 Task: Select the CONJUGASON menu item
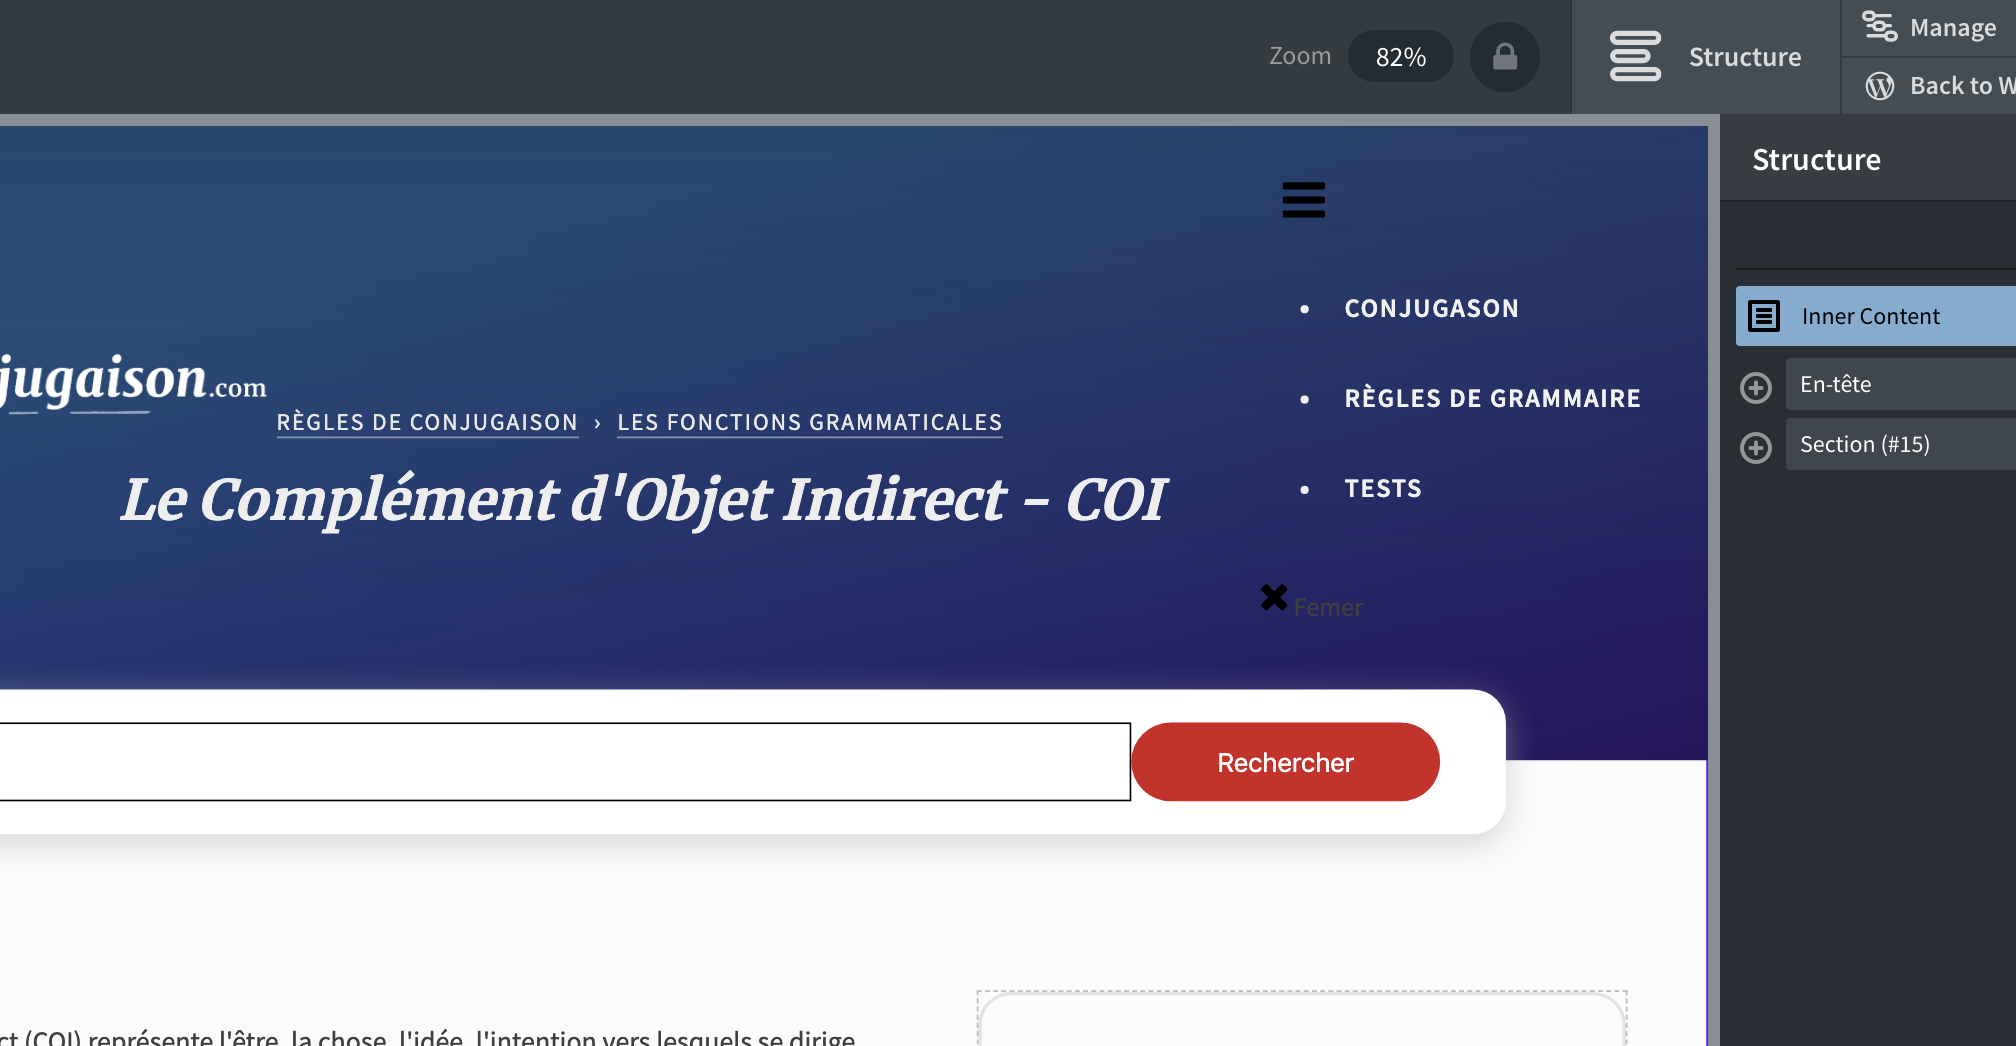(x=1431, y=308)
